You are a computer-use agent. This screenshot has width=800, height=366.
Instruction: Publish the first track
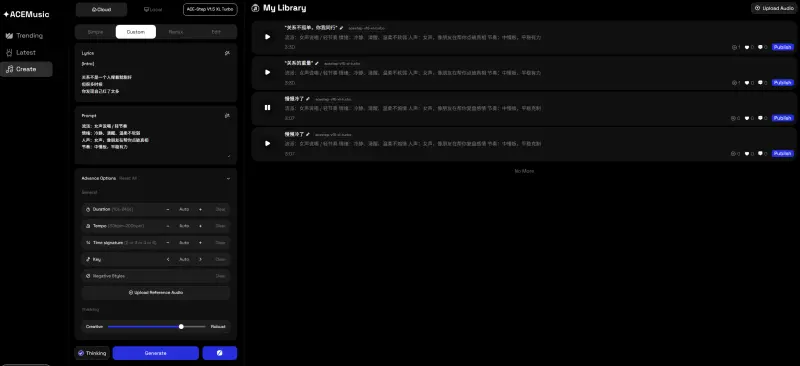[x=783, y=47]
